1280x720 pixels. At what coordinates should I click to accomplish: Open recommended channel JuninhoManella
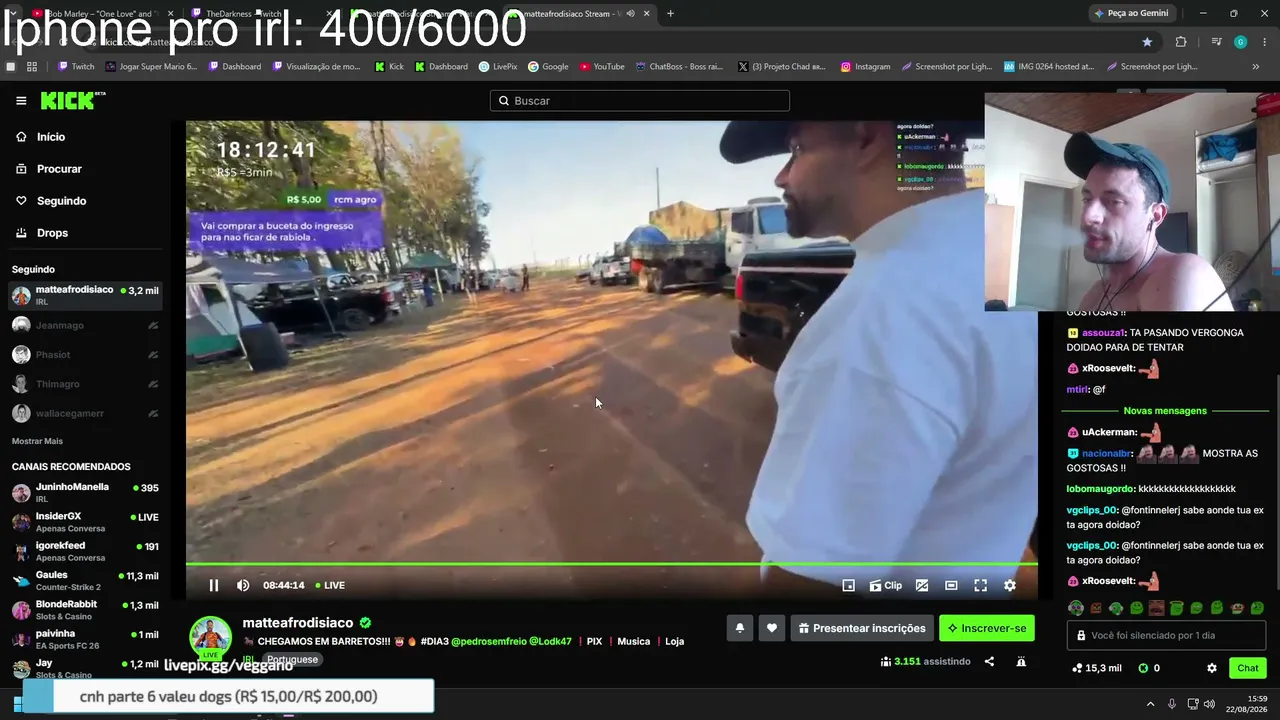click(85, 493)
